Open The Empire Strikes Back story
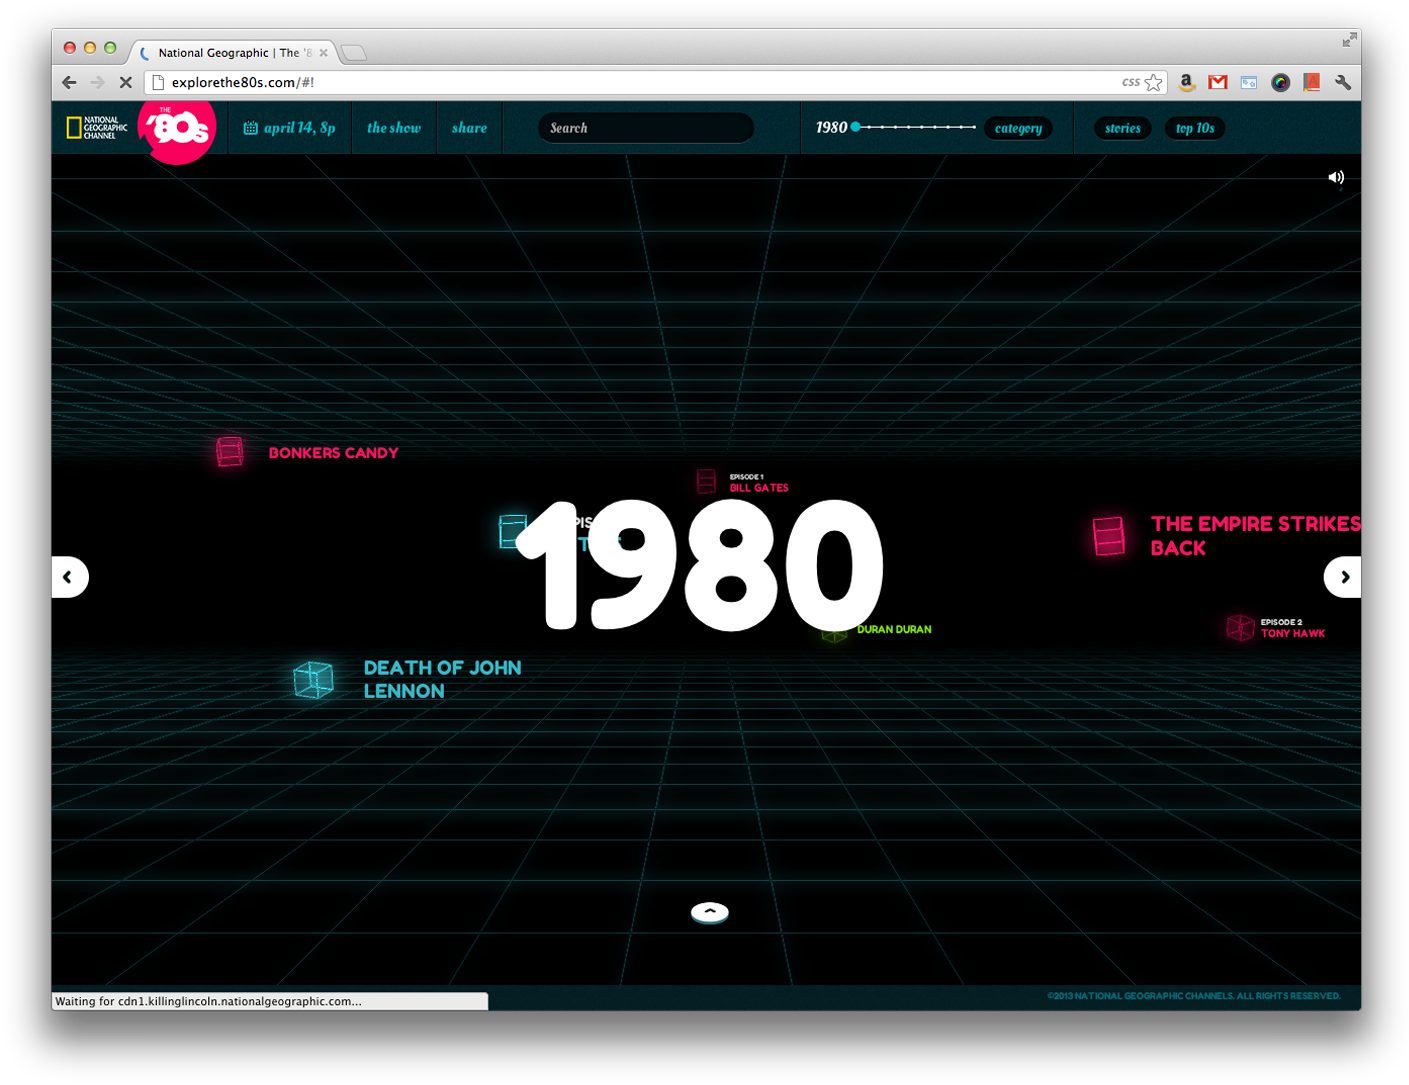This screenshot has width=1409, height=1085. coord(1255,536)
